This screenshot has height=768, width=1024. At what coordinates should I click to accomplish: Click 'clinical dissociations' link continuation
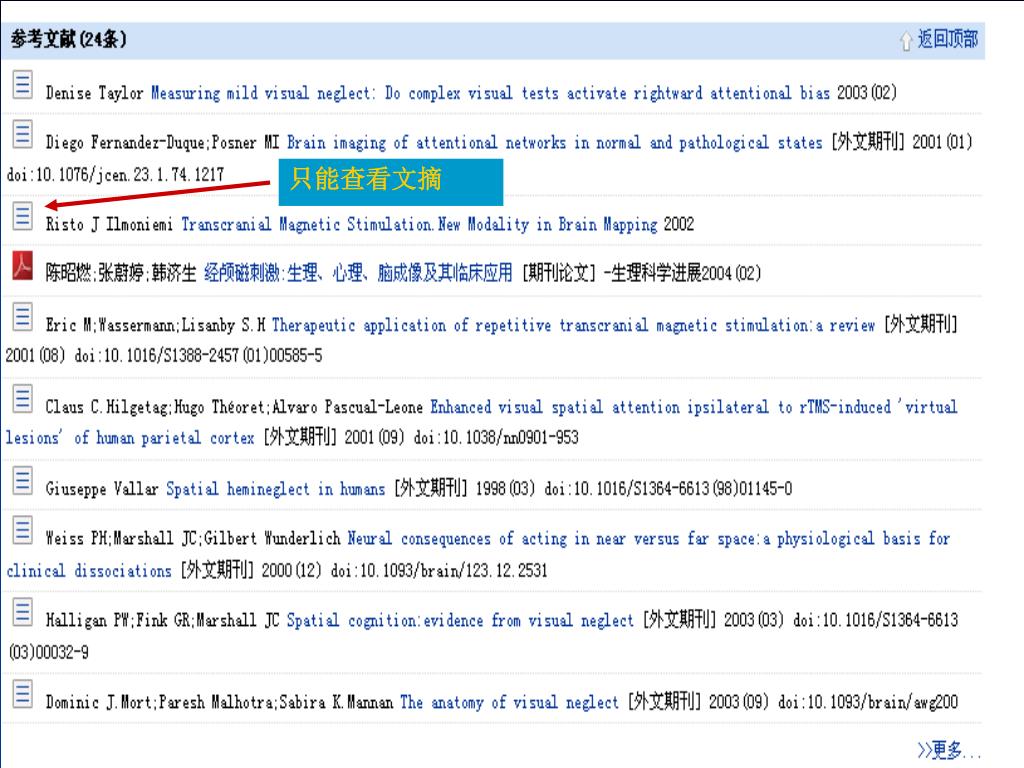[89, 571]
